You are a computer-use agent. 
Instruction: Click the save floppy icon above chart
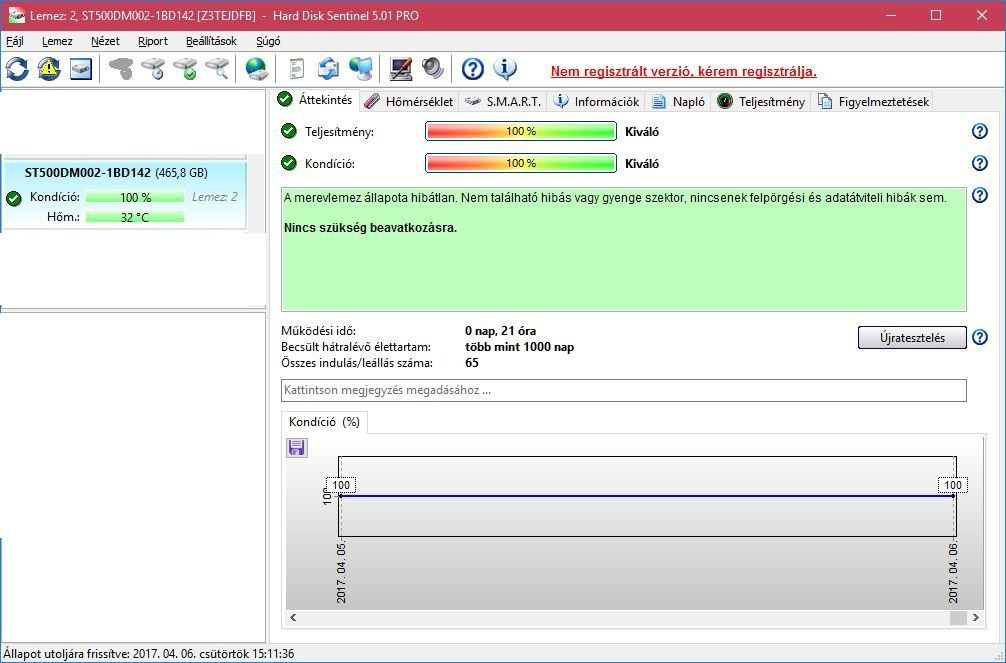pos(296,447)
